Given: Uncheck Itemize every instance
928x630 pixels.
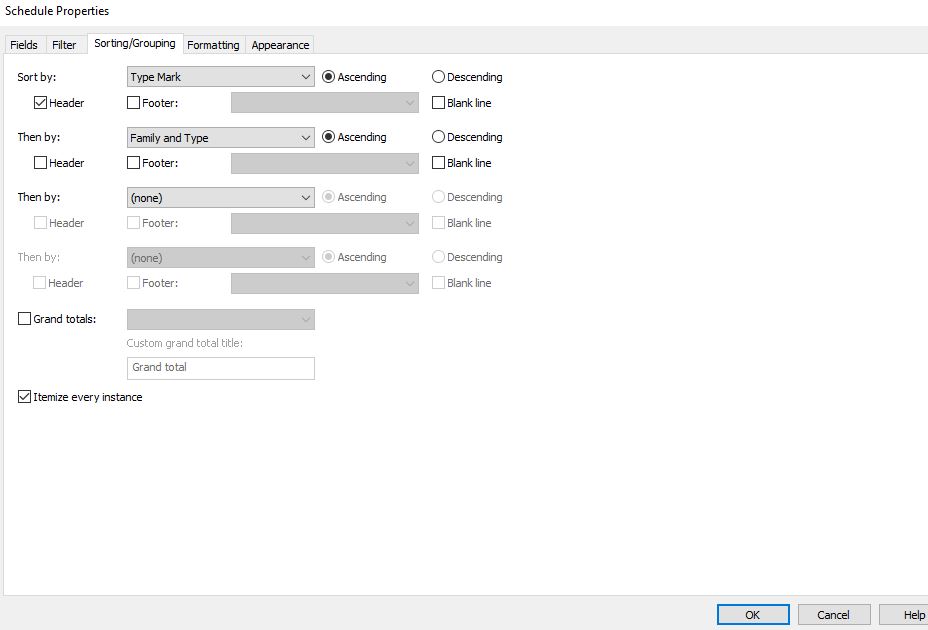Looking at the screenshot, I should [x=24, y=397].
